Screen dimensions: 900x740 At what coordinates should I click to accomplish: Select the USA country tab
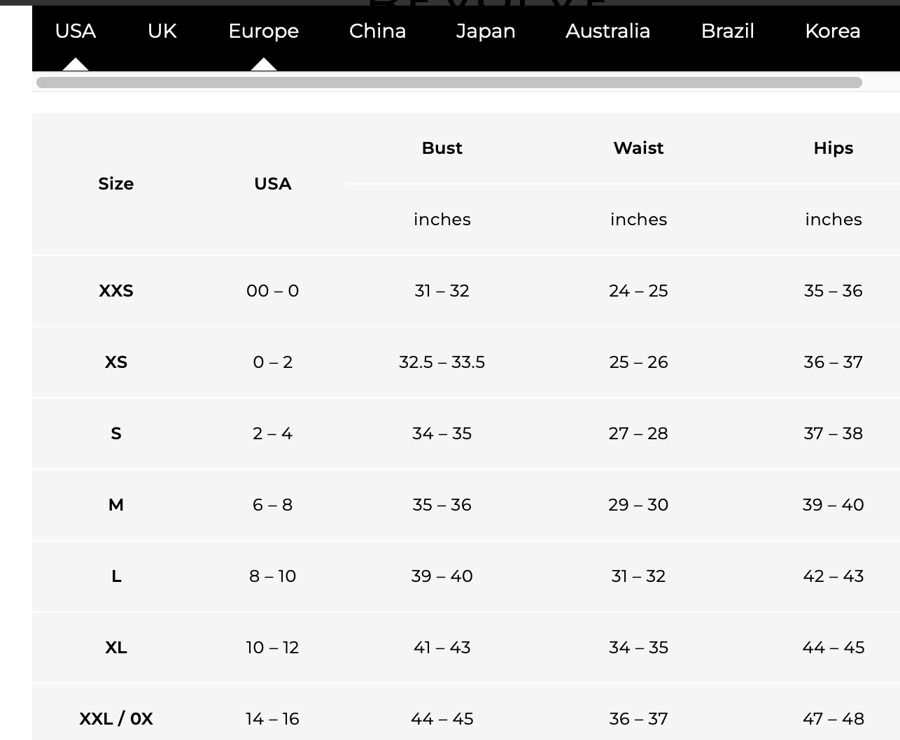coord(75,31)
